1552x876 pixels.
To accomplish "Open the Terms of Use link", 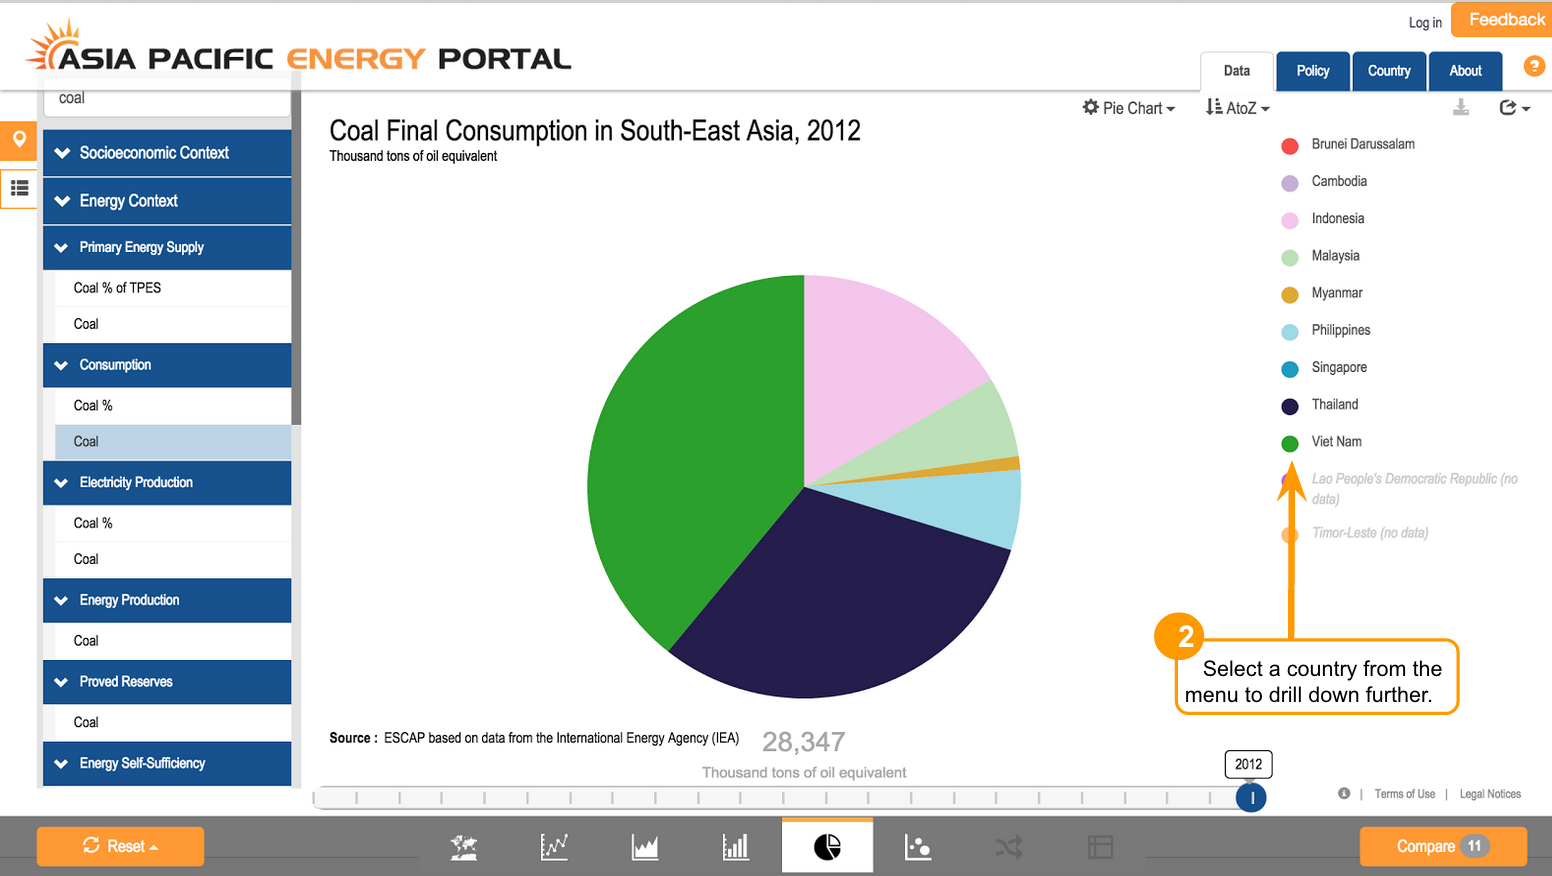I will point(1404,794).
